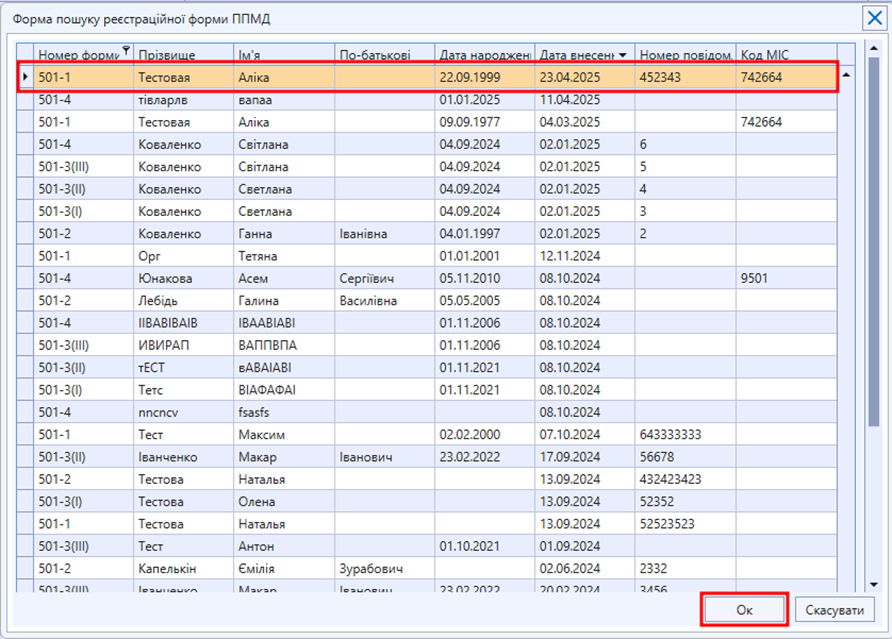The width and height of the screenshot is (892, 639).
Task: Select the patronymic cell Іванівна
Action: pos(385,233)
